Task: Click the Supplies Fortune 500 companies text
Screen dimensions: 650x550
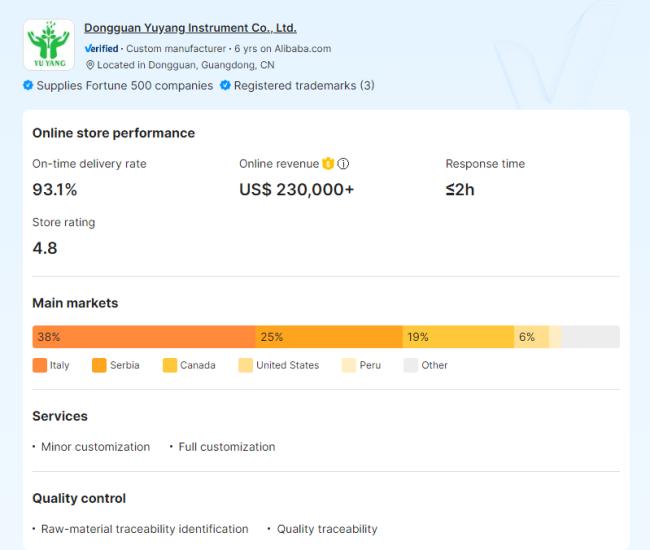Action: pos(124,86)
